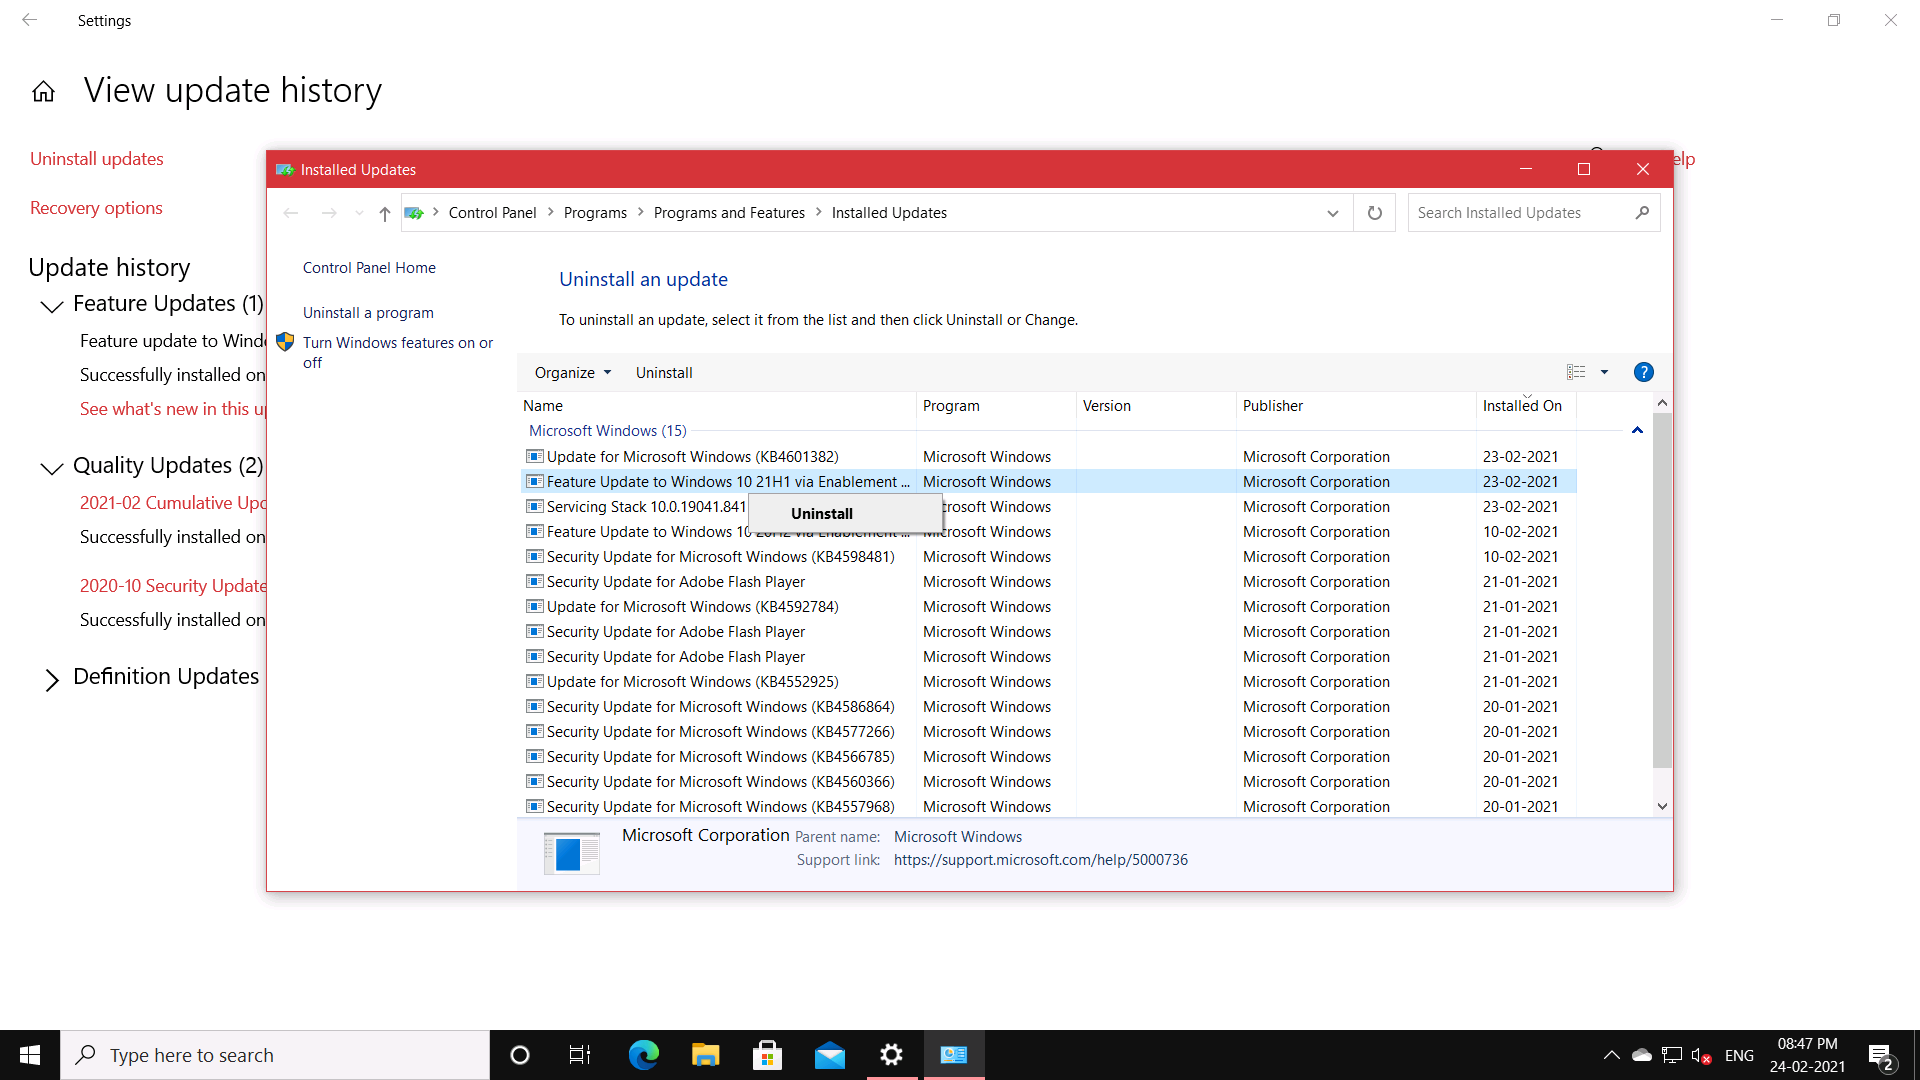The image size is (1920, 1080).
Task: Select Control Panel Home link
Action: point(369,268)
